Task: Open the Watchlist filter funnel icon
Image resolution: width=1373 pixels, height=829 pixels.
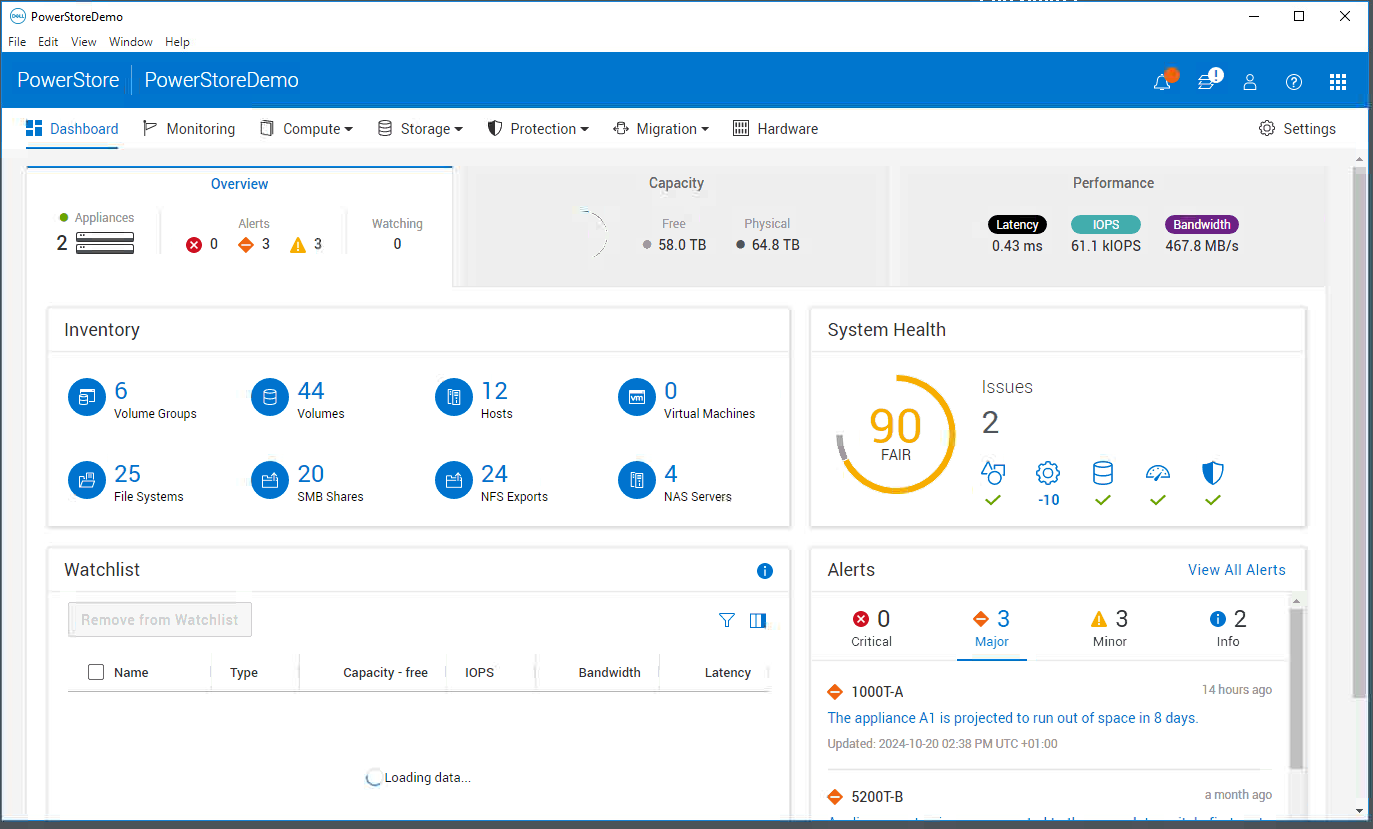Action: click(727, 620)
